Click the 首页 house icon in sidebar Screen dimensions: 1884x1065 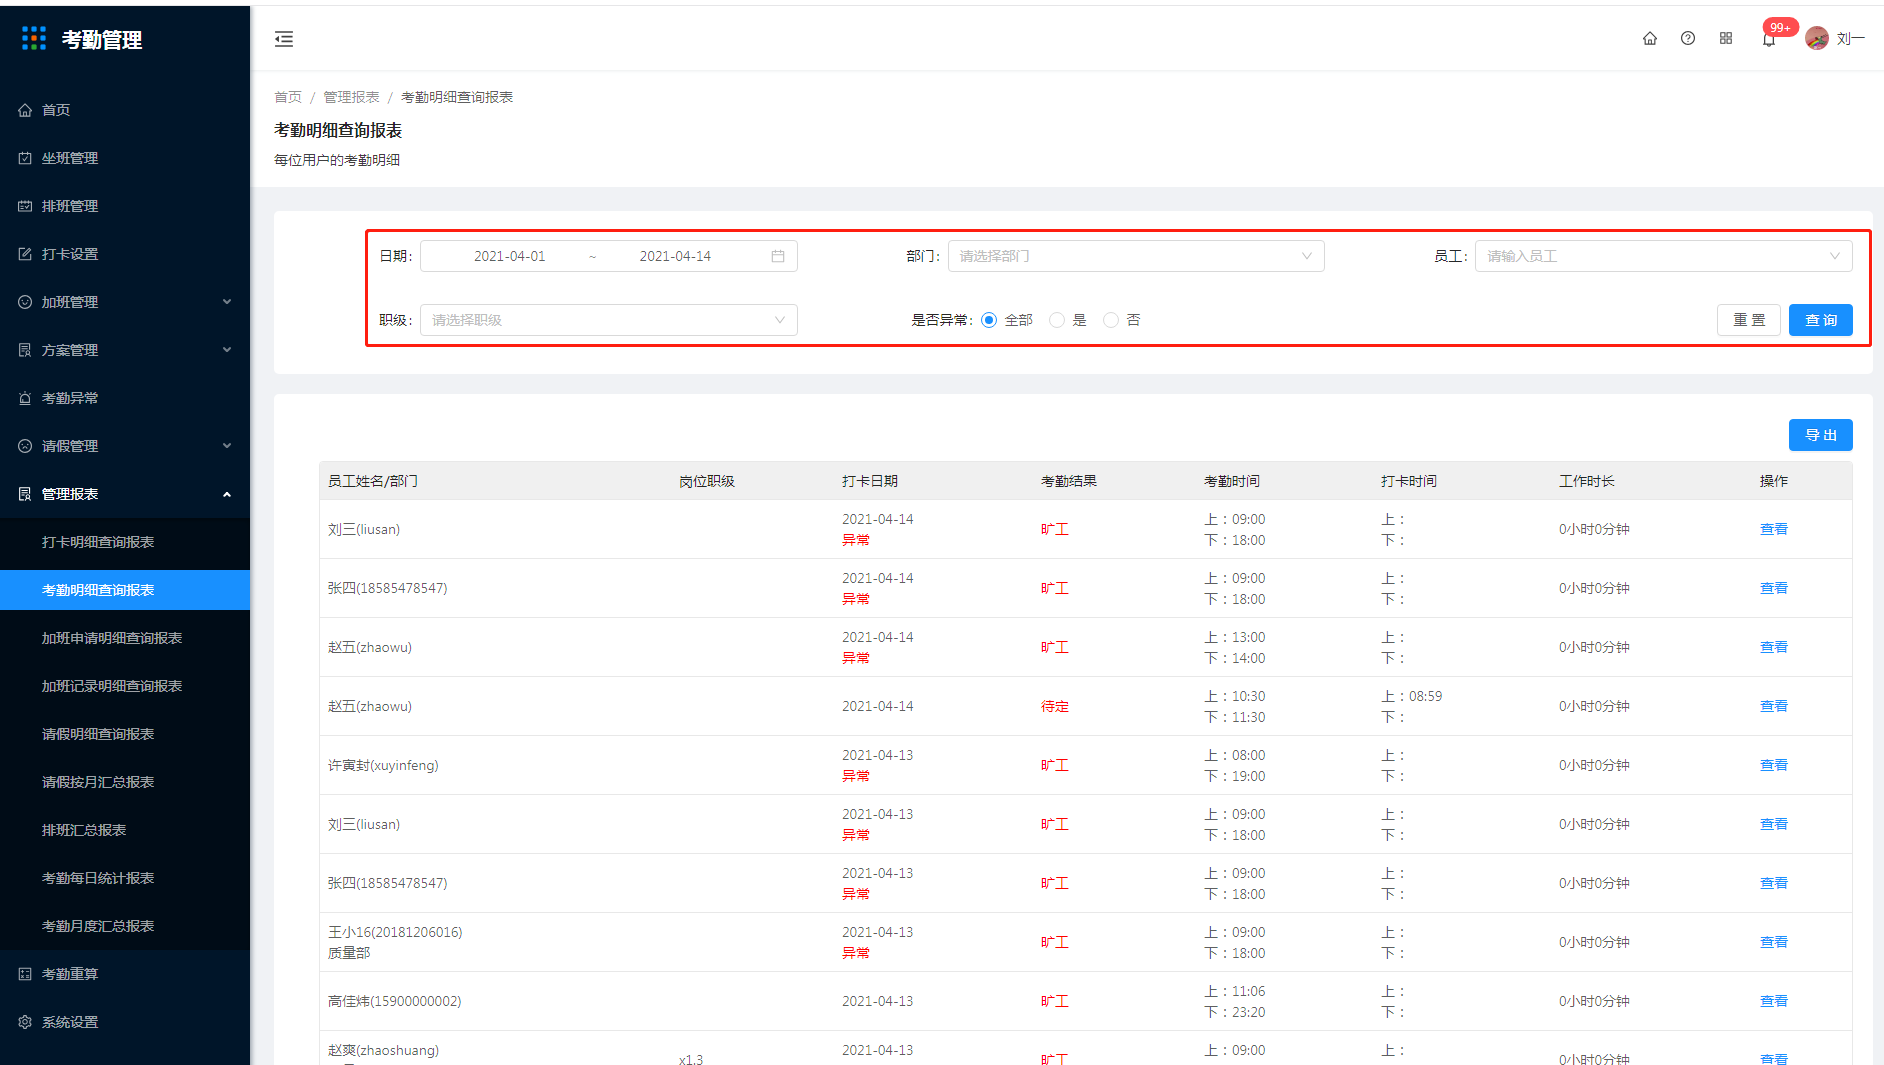point(25,110)
